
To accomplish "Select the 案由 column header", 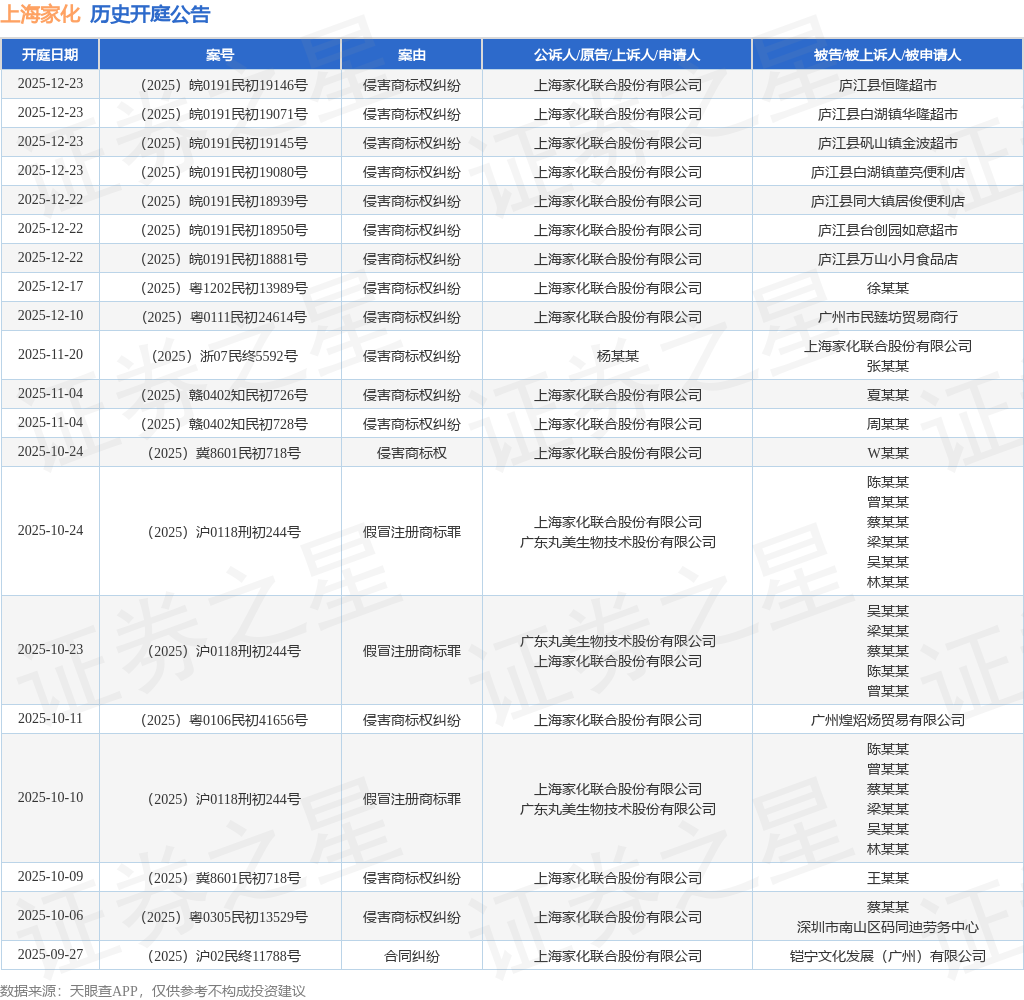I will [412, 55].
